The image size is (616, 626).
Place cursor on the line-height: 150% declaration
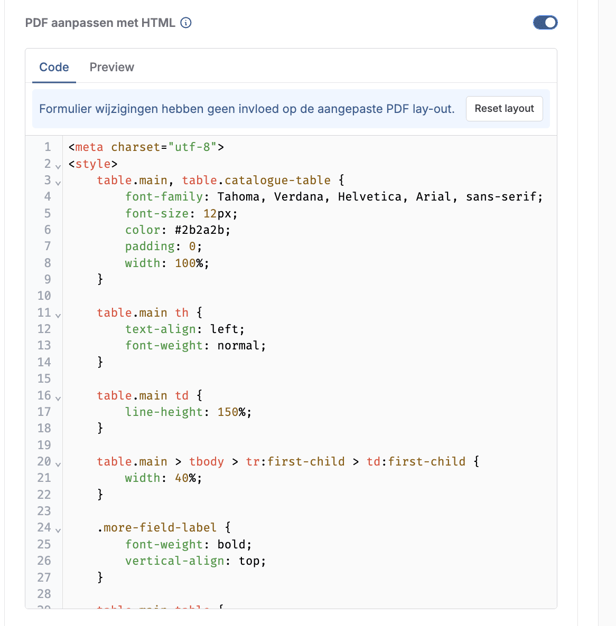click(x=187, y=412)
